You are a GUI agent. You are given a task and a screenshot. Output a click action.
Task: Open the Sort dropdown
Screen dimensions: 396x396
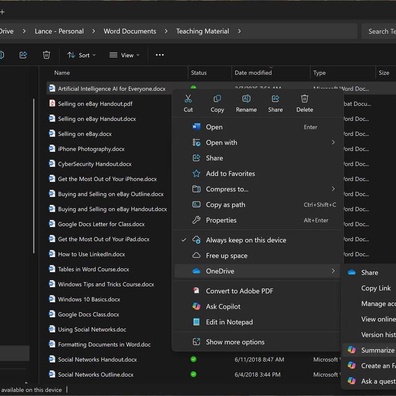[82, 55]
